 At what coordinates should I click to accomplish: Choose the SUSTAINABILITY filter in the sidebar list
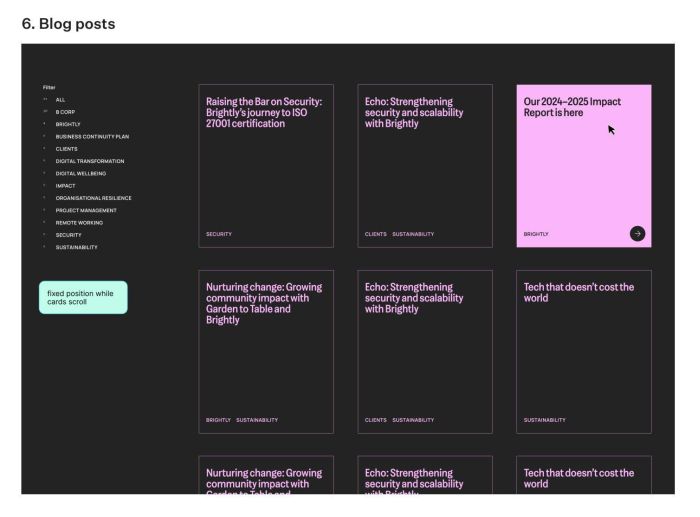pos(76,247)
